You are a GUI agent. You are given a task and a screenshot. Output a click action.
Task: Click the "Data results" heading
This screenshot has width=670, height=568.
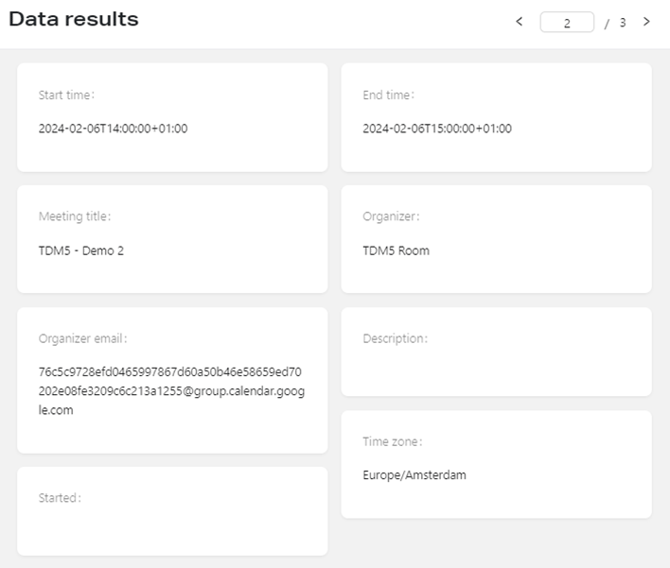click(74, 20)
